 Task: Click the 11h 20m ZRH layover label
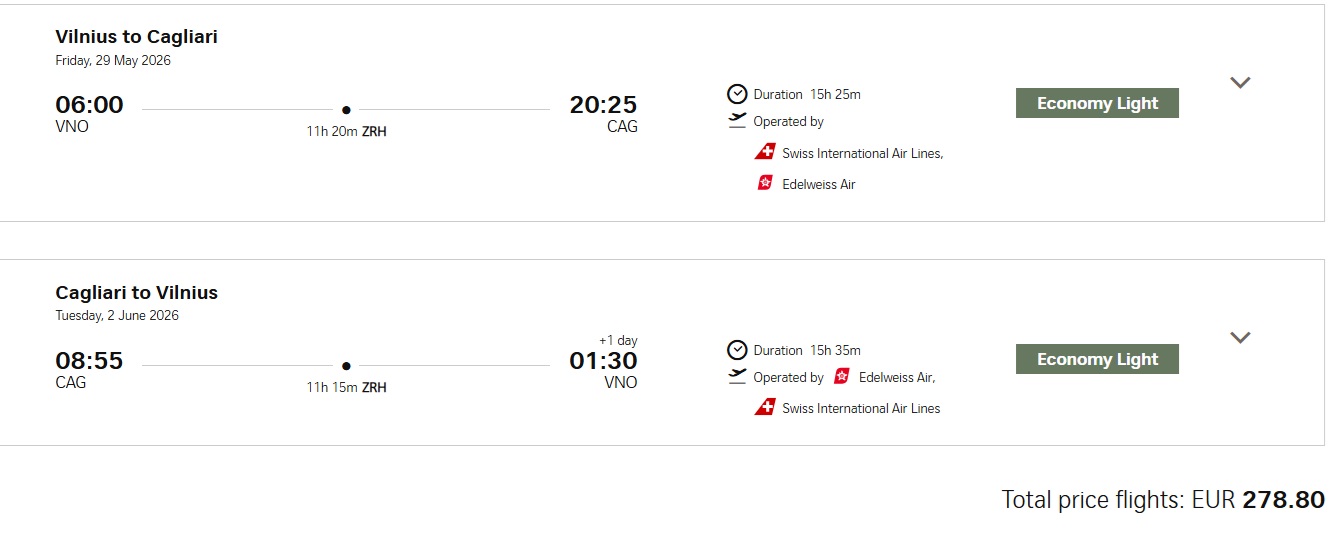(346, 131)
